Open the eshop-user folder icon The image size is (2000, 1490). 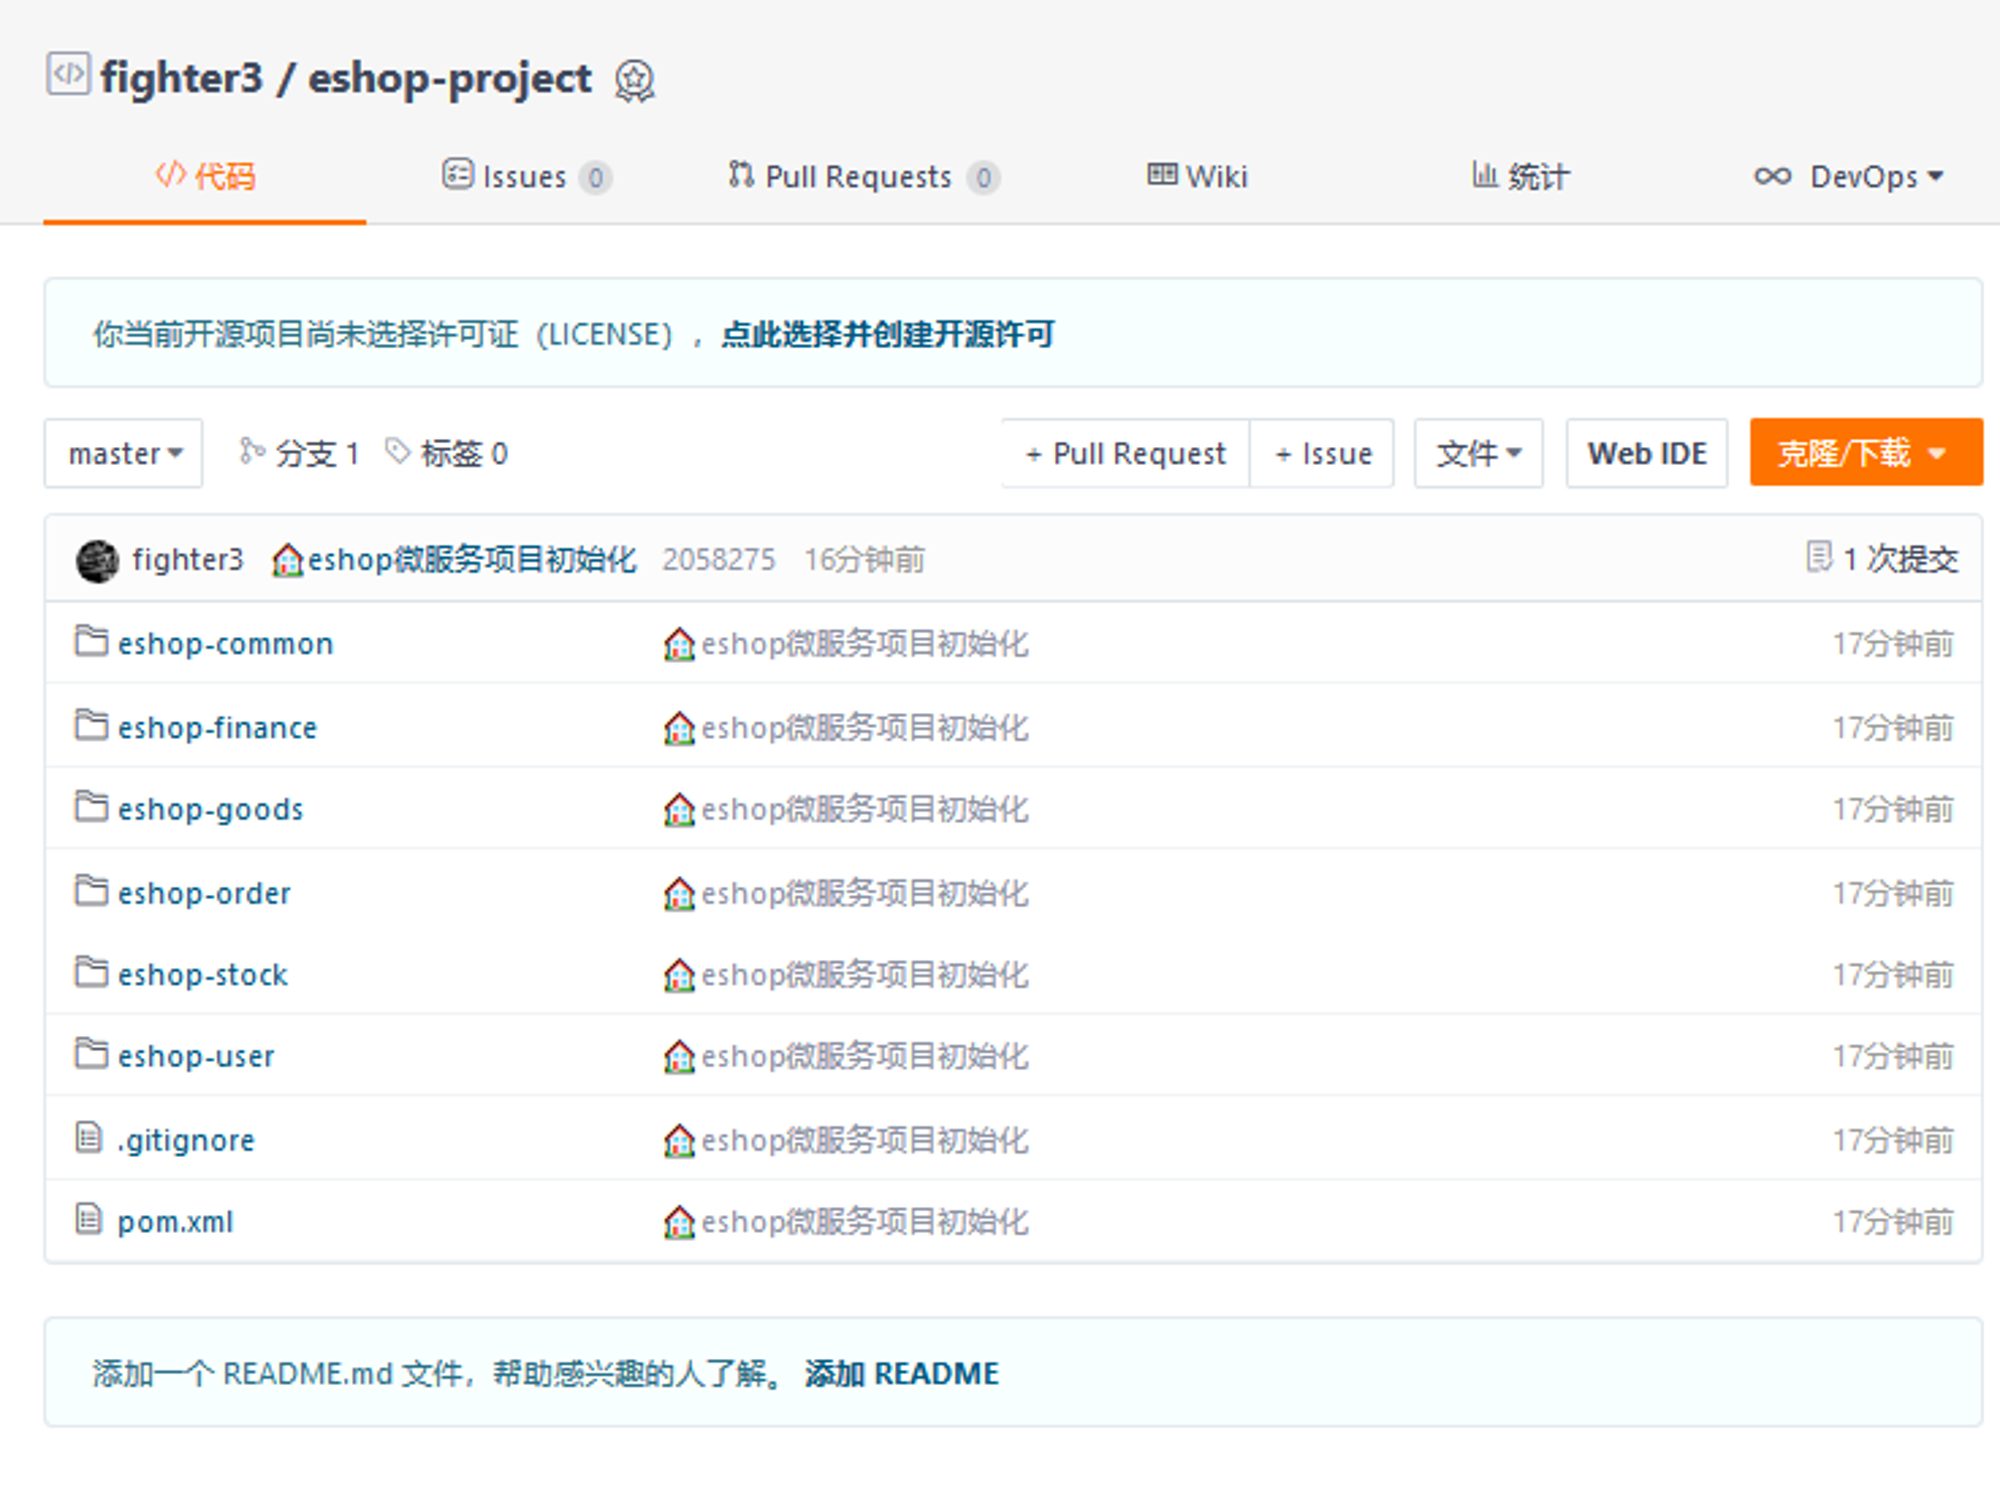92,1054
